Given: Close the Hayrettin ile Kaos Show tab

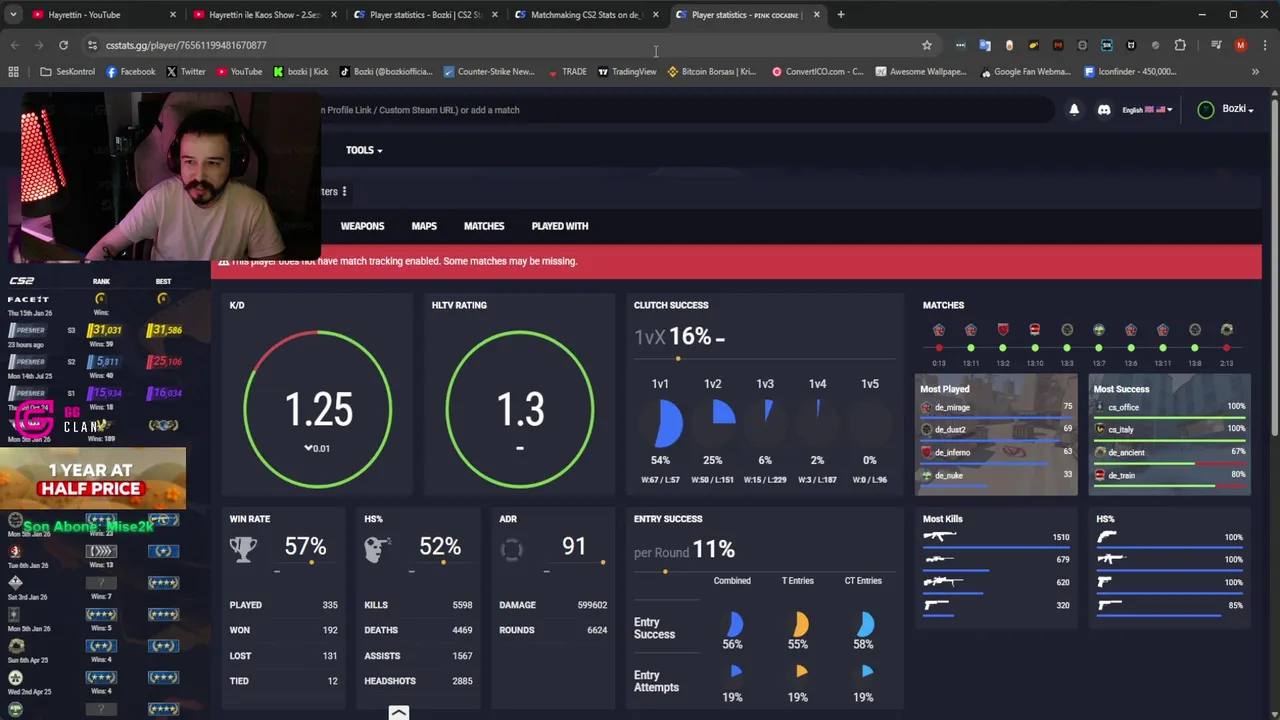Looking at the screenshot, I should (x=334, y=15).
